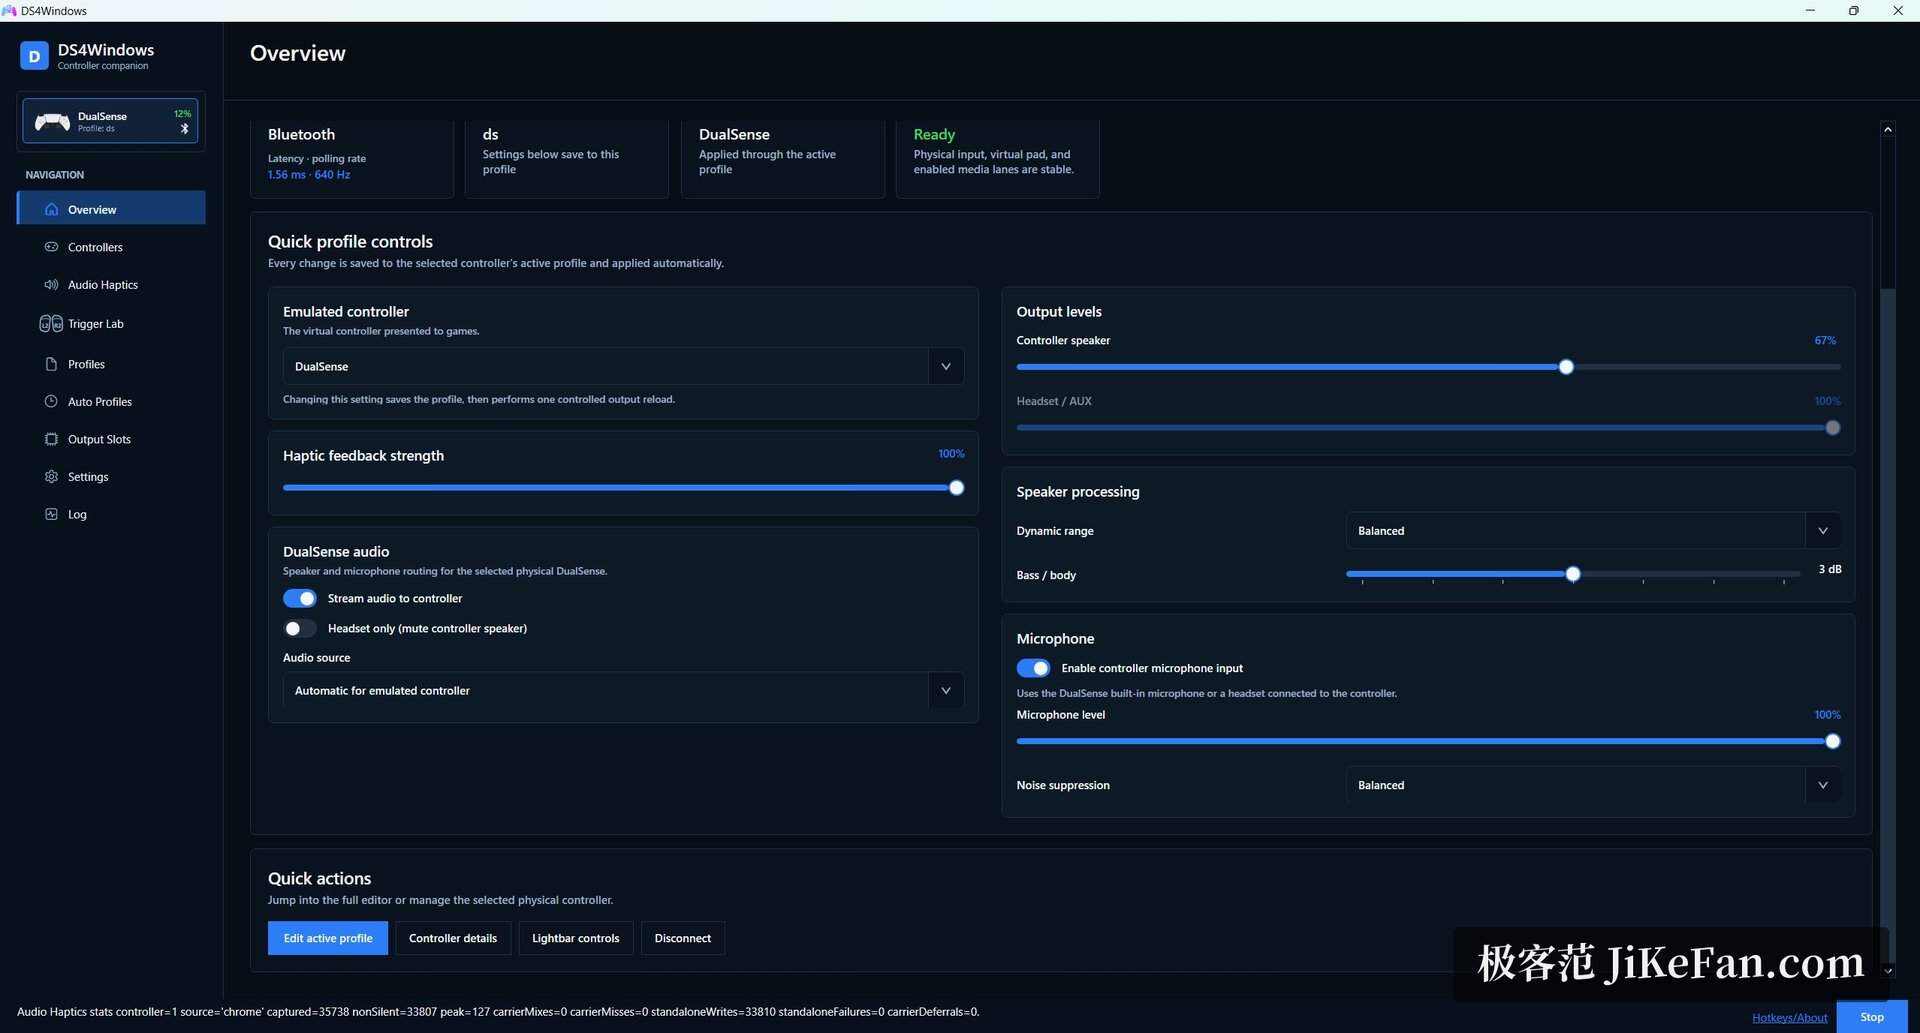Click the Settings gear icon

(x=51, y=477)
